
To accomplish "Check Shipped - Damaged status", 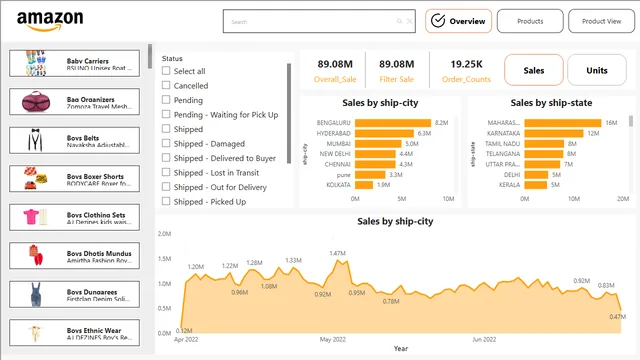I will 166,143.
